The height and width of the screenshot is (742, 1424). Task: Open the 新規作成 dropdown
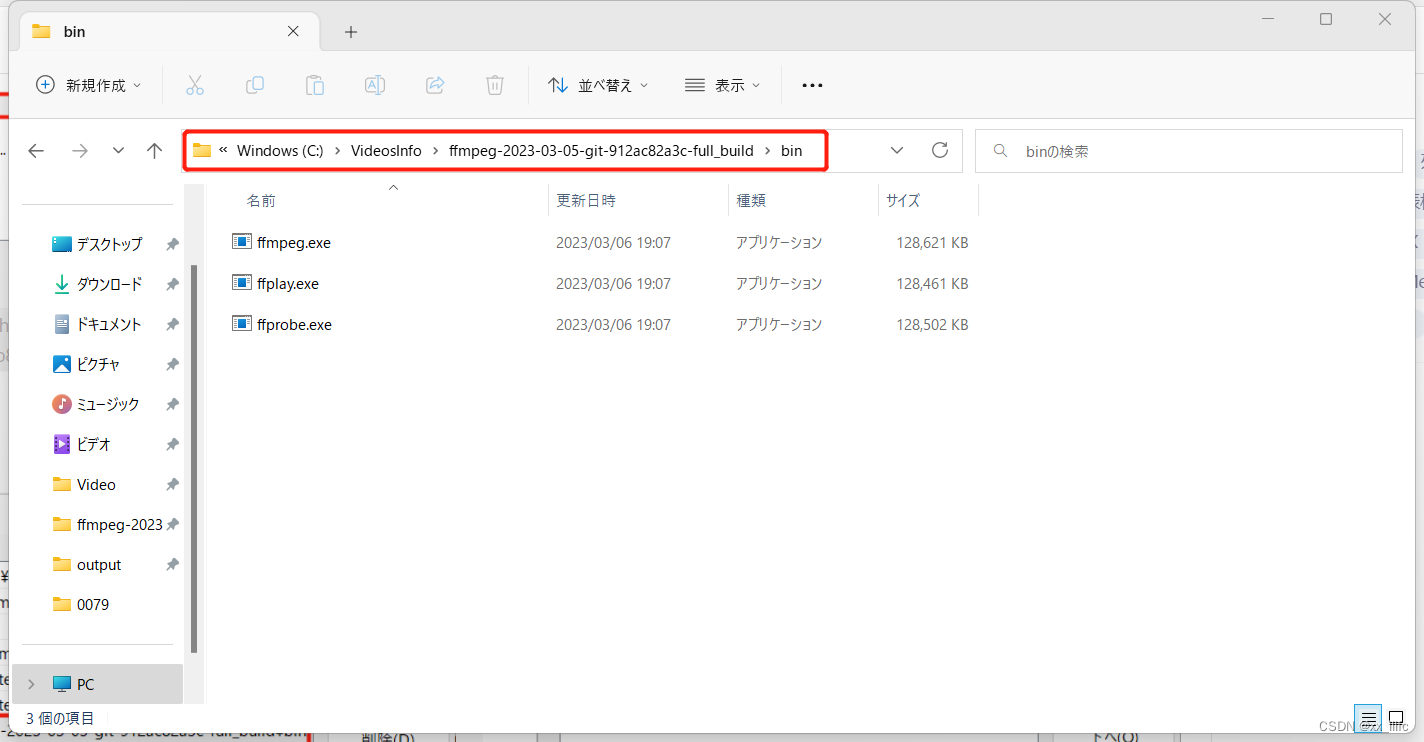[88, 85]
